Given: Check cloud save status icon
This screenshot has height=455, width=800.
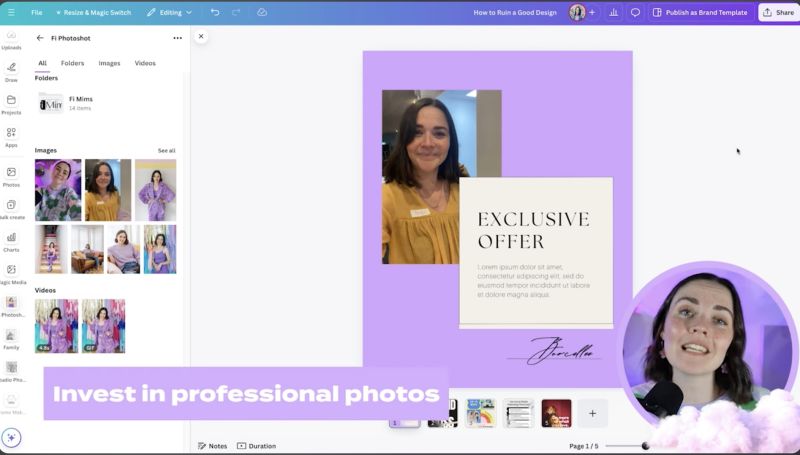Looking at the screenshot, I should 262,12.
